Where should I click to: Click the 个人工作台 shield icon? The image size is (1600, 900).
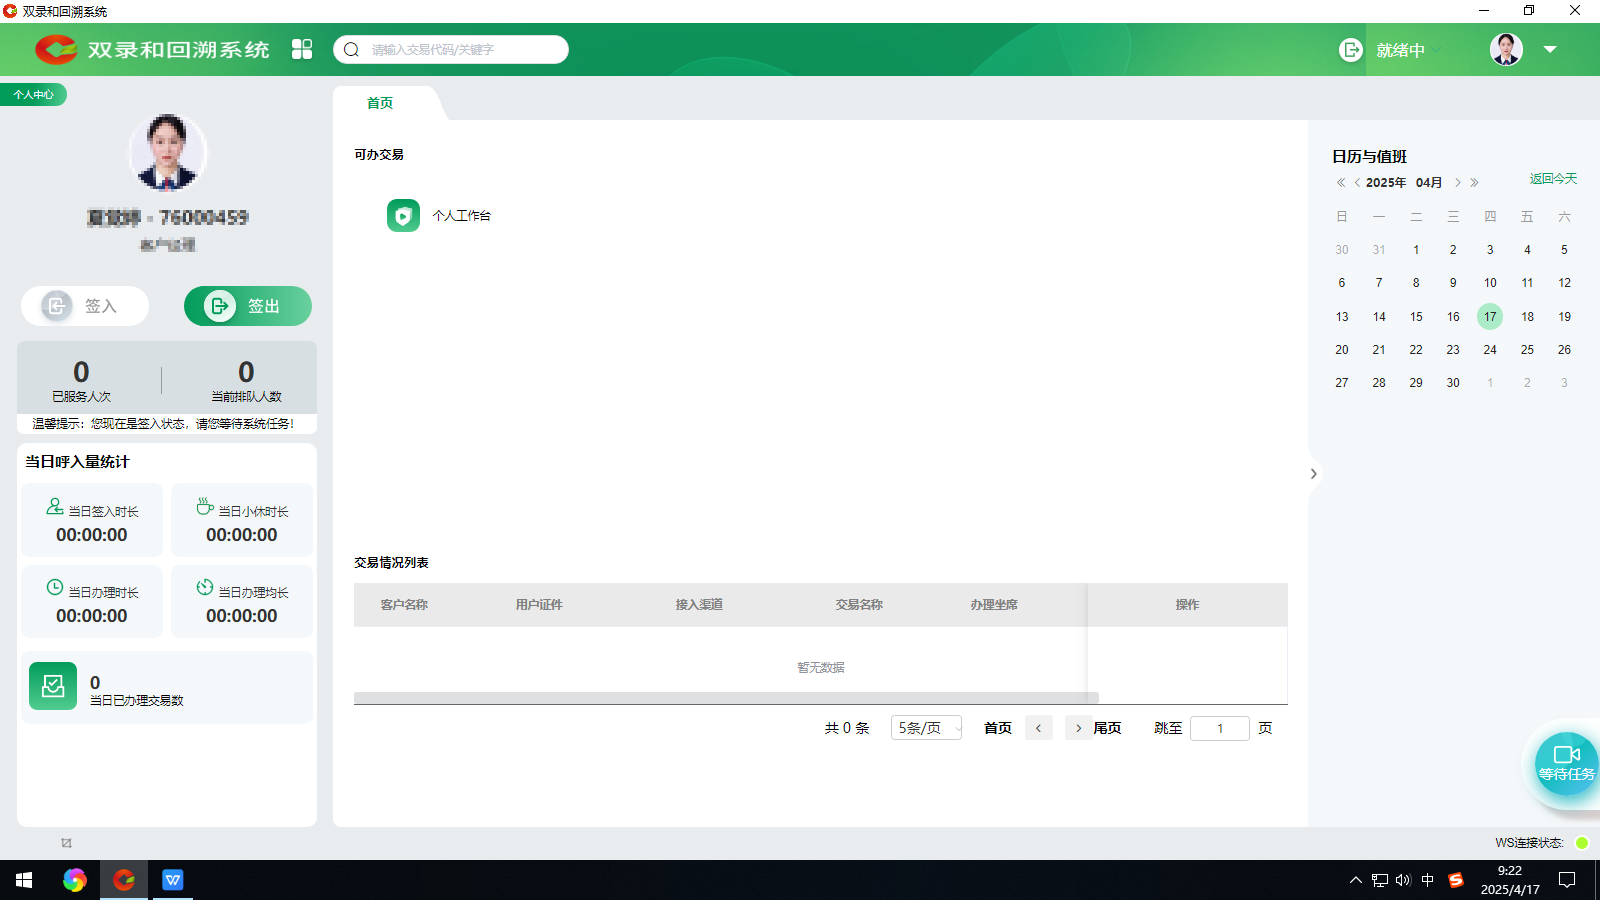(403, 215)
